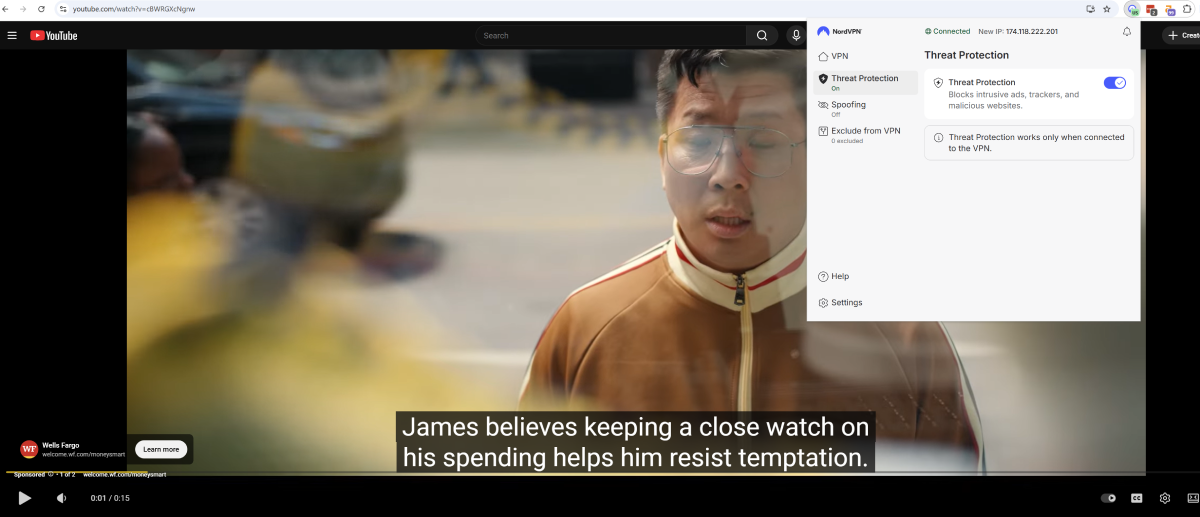Click the shield icon in Threat Protection card

(938, 82)
